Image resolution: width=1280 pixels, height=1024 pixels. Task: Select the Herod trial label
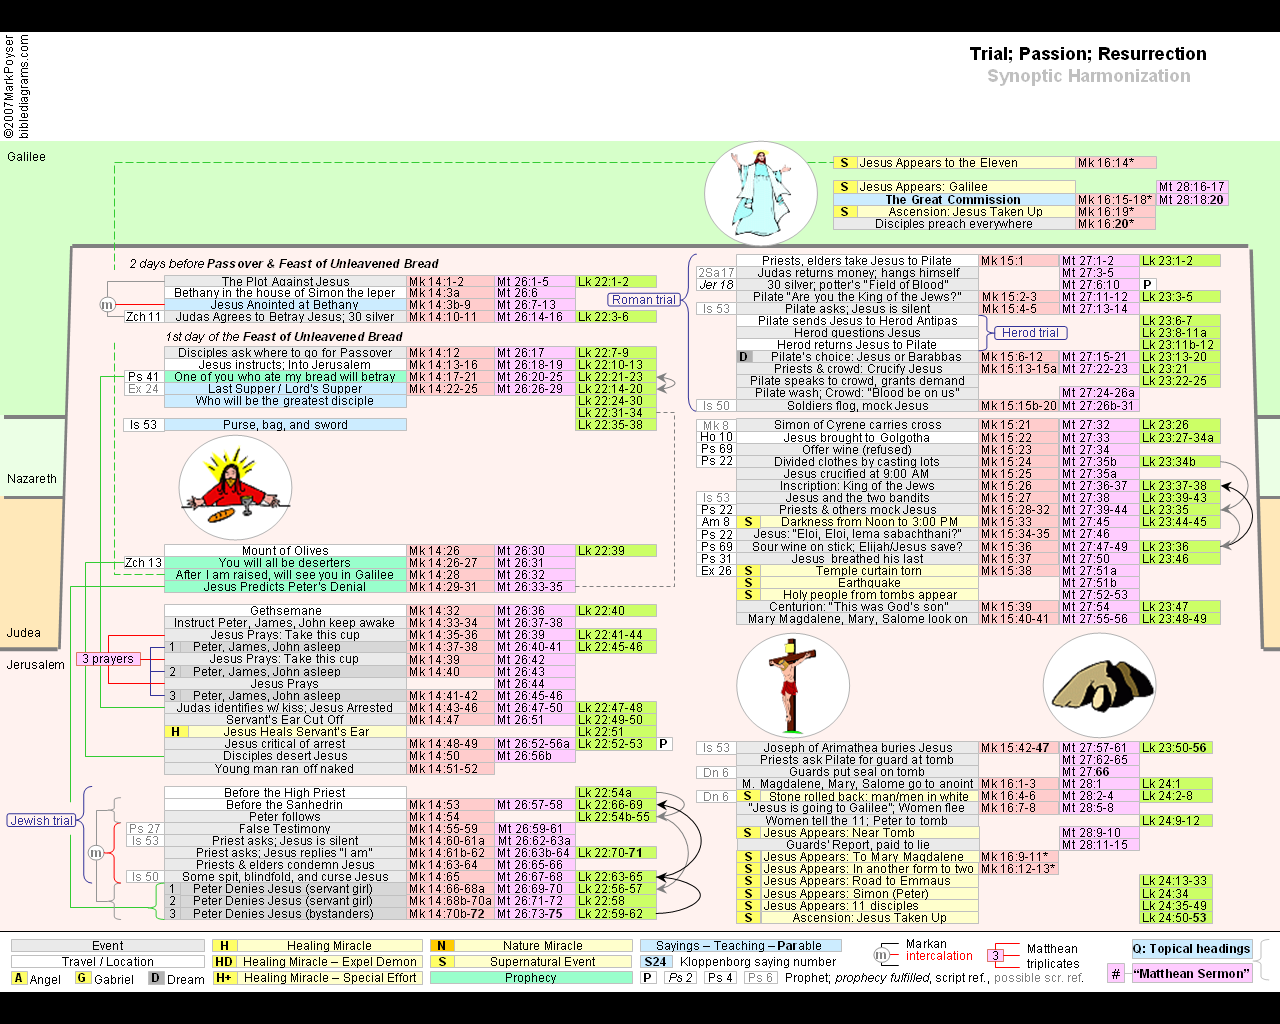(1030, 333)
